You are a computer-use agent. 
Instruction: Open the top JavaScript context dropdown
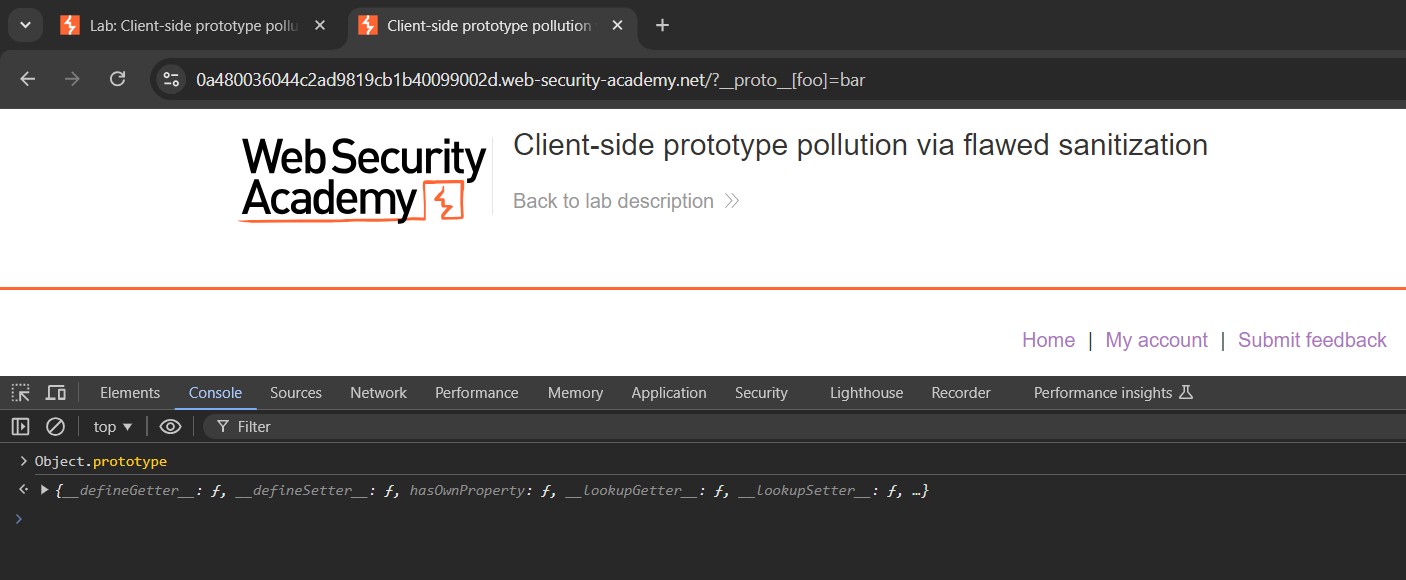(113, 427)
